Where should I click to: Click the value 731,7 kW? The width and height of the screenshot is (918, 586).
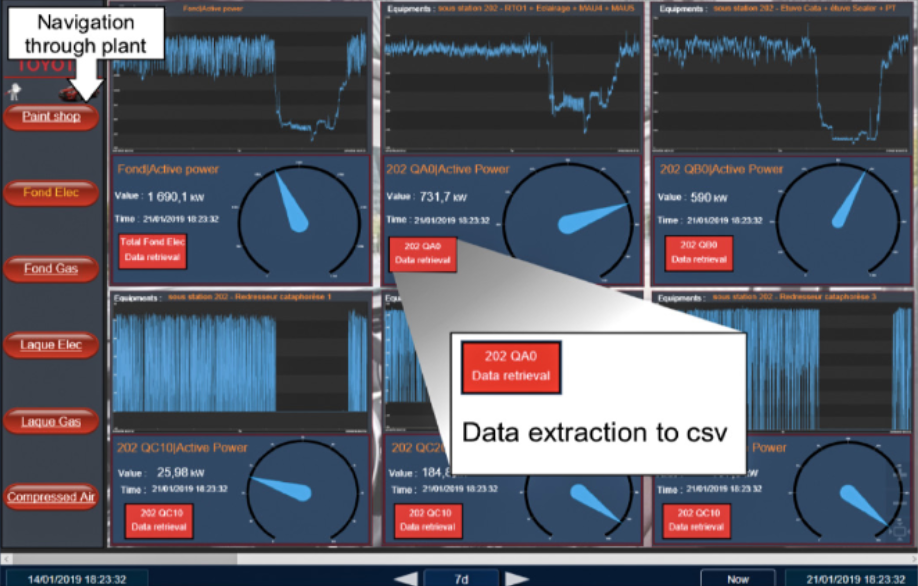point(443,197)
